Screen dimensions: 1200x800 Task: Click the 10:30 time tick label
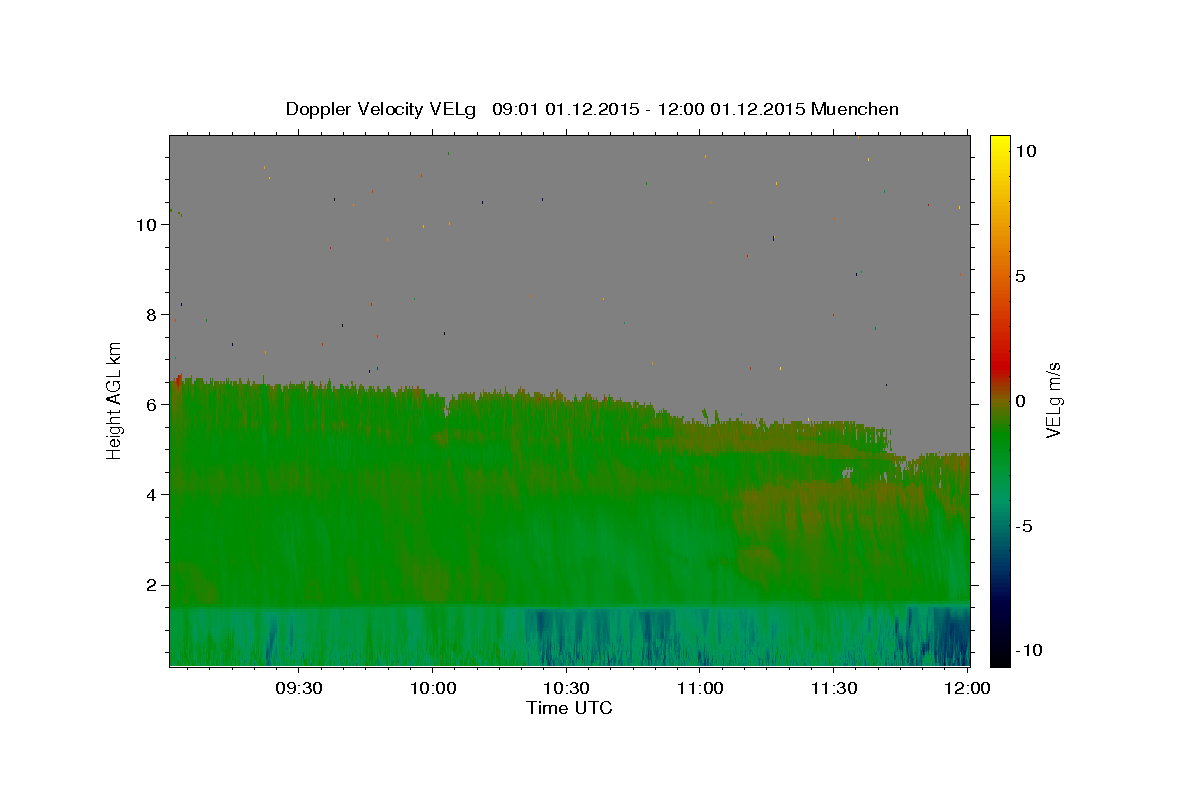pyautogui.click(x=566, y=688)
